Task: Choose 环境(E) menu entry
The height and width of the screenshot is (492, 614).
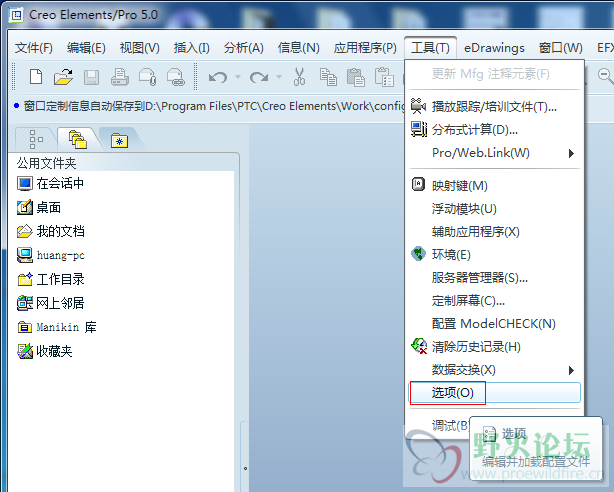Action: [x=495, y=255]
